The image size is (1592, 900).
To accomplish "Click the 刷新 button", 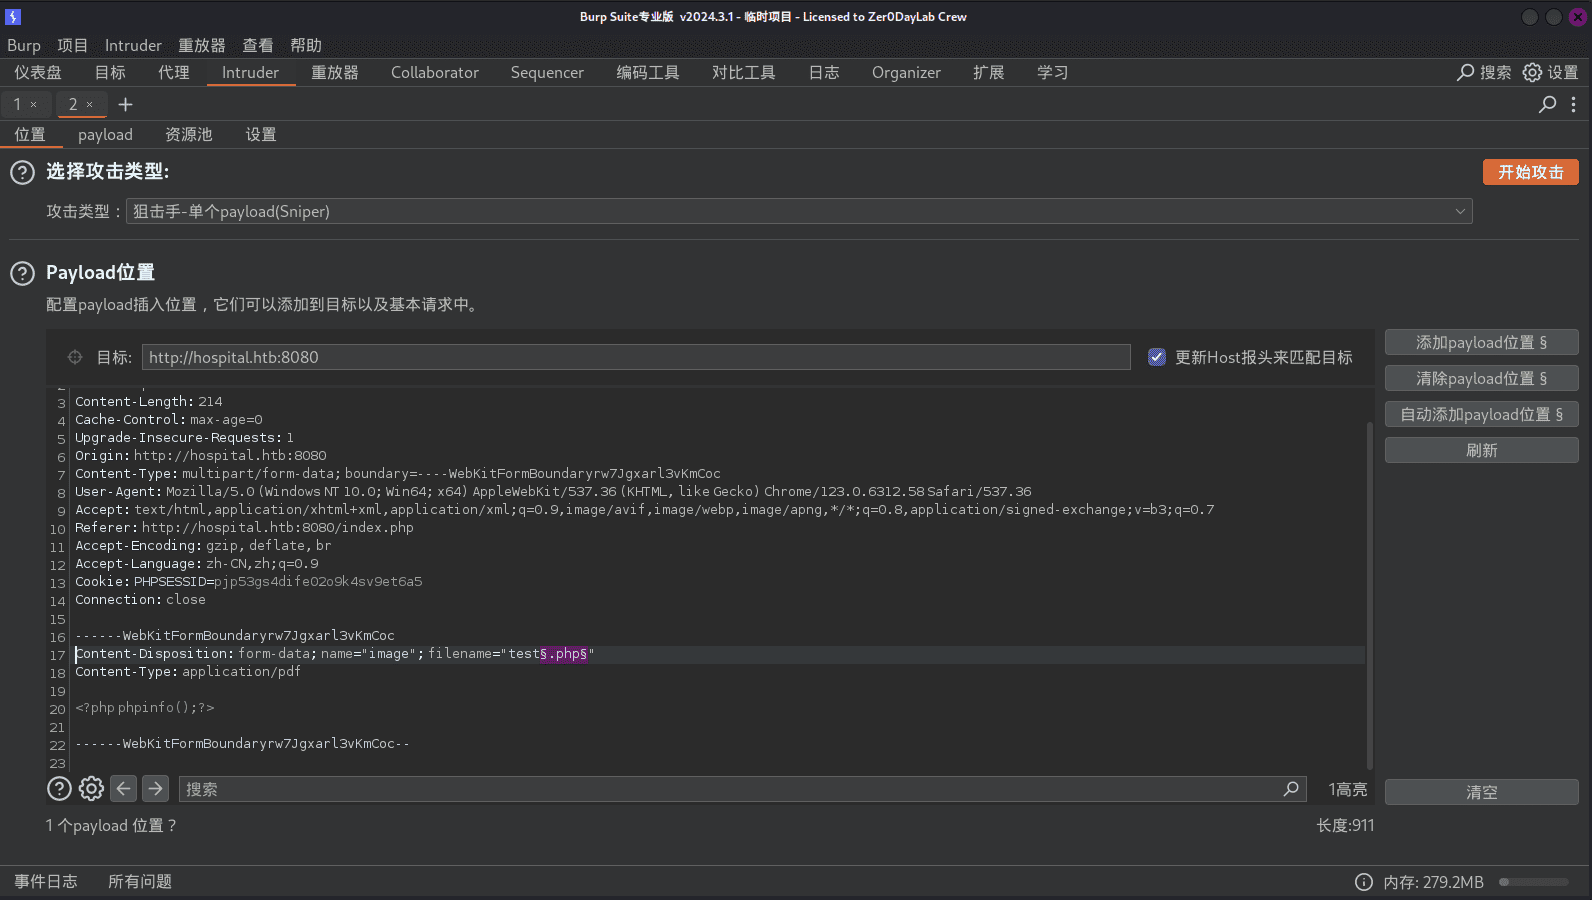I will 1482,450.
